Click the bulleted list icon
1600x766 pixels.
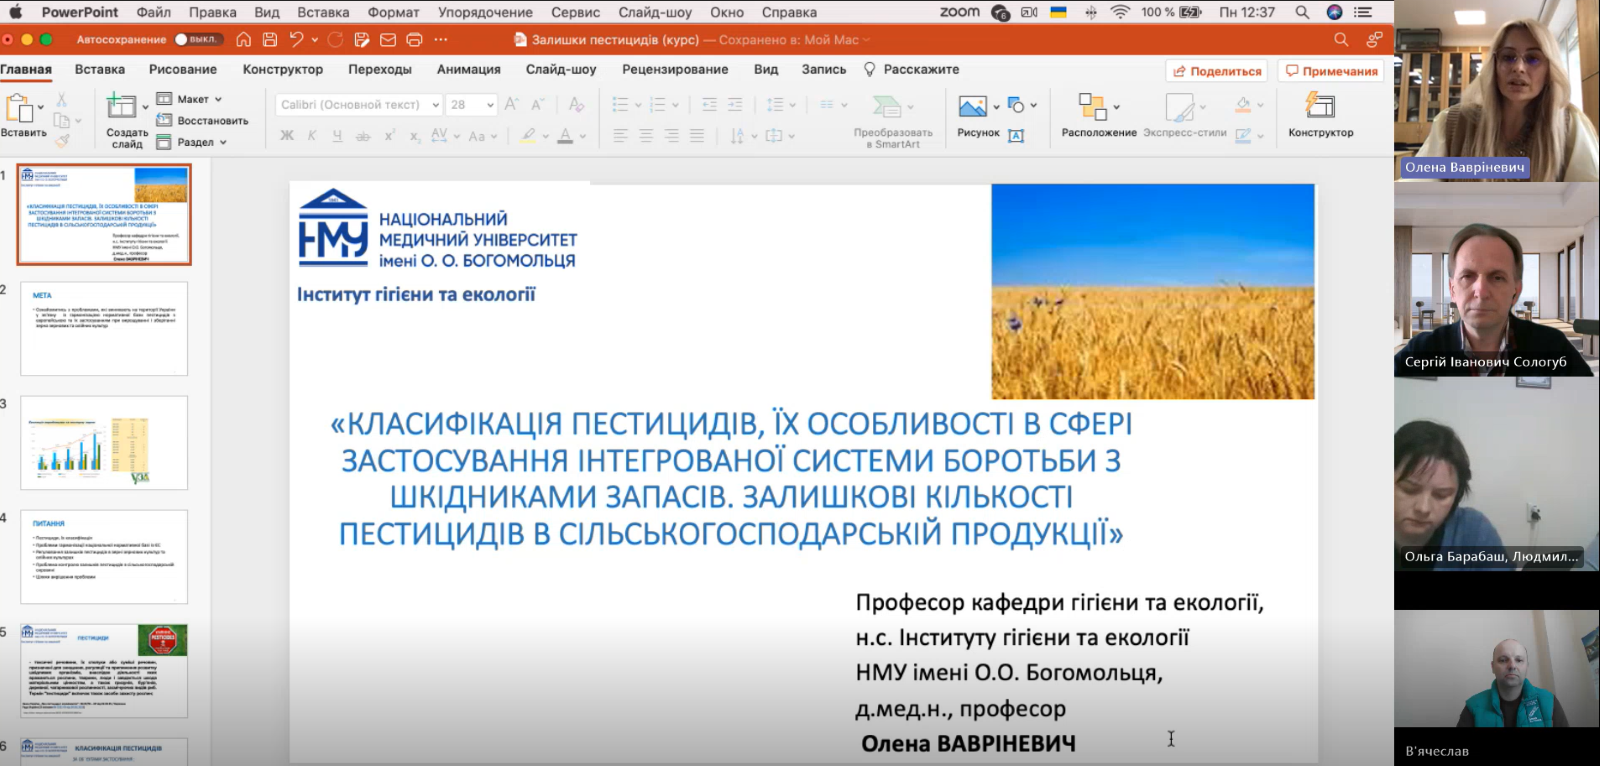point(620,104)
